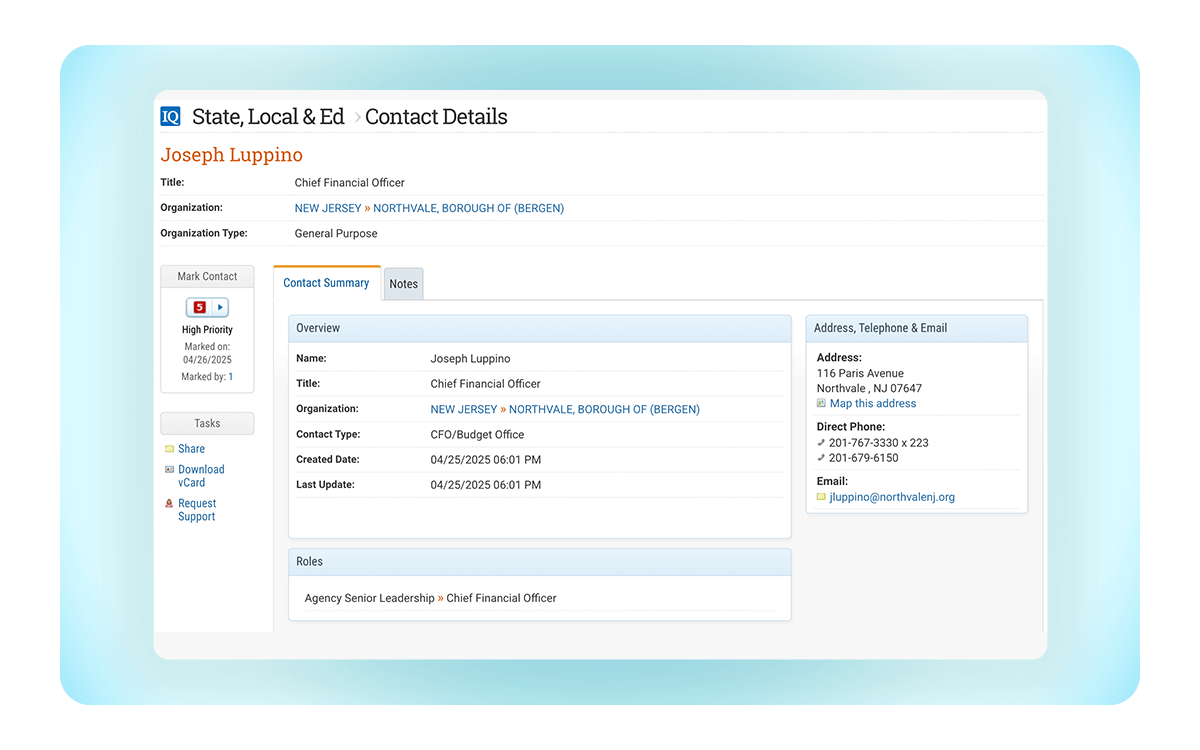Viewport: 1200px width, 750px height.
Task: Click the envelope icon beside the email address
Action: pyautogui.click(x=821, y=497)
